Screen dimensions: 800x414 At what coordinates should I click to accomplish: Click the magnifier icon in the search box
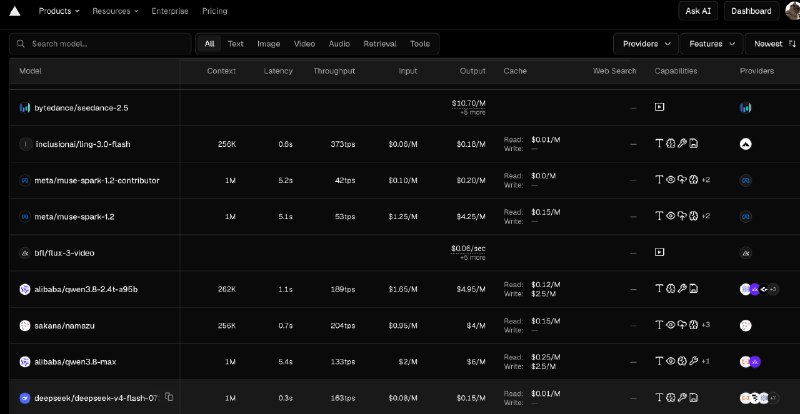pos(21,44)
